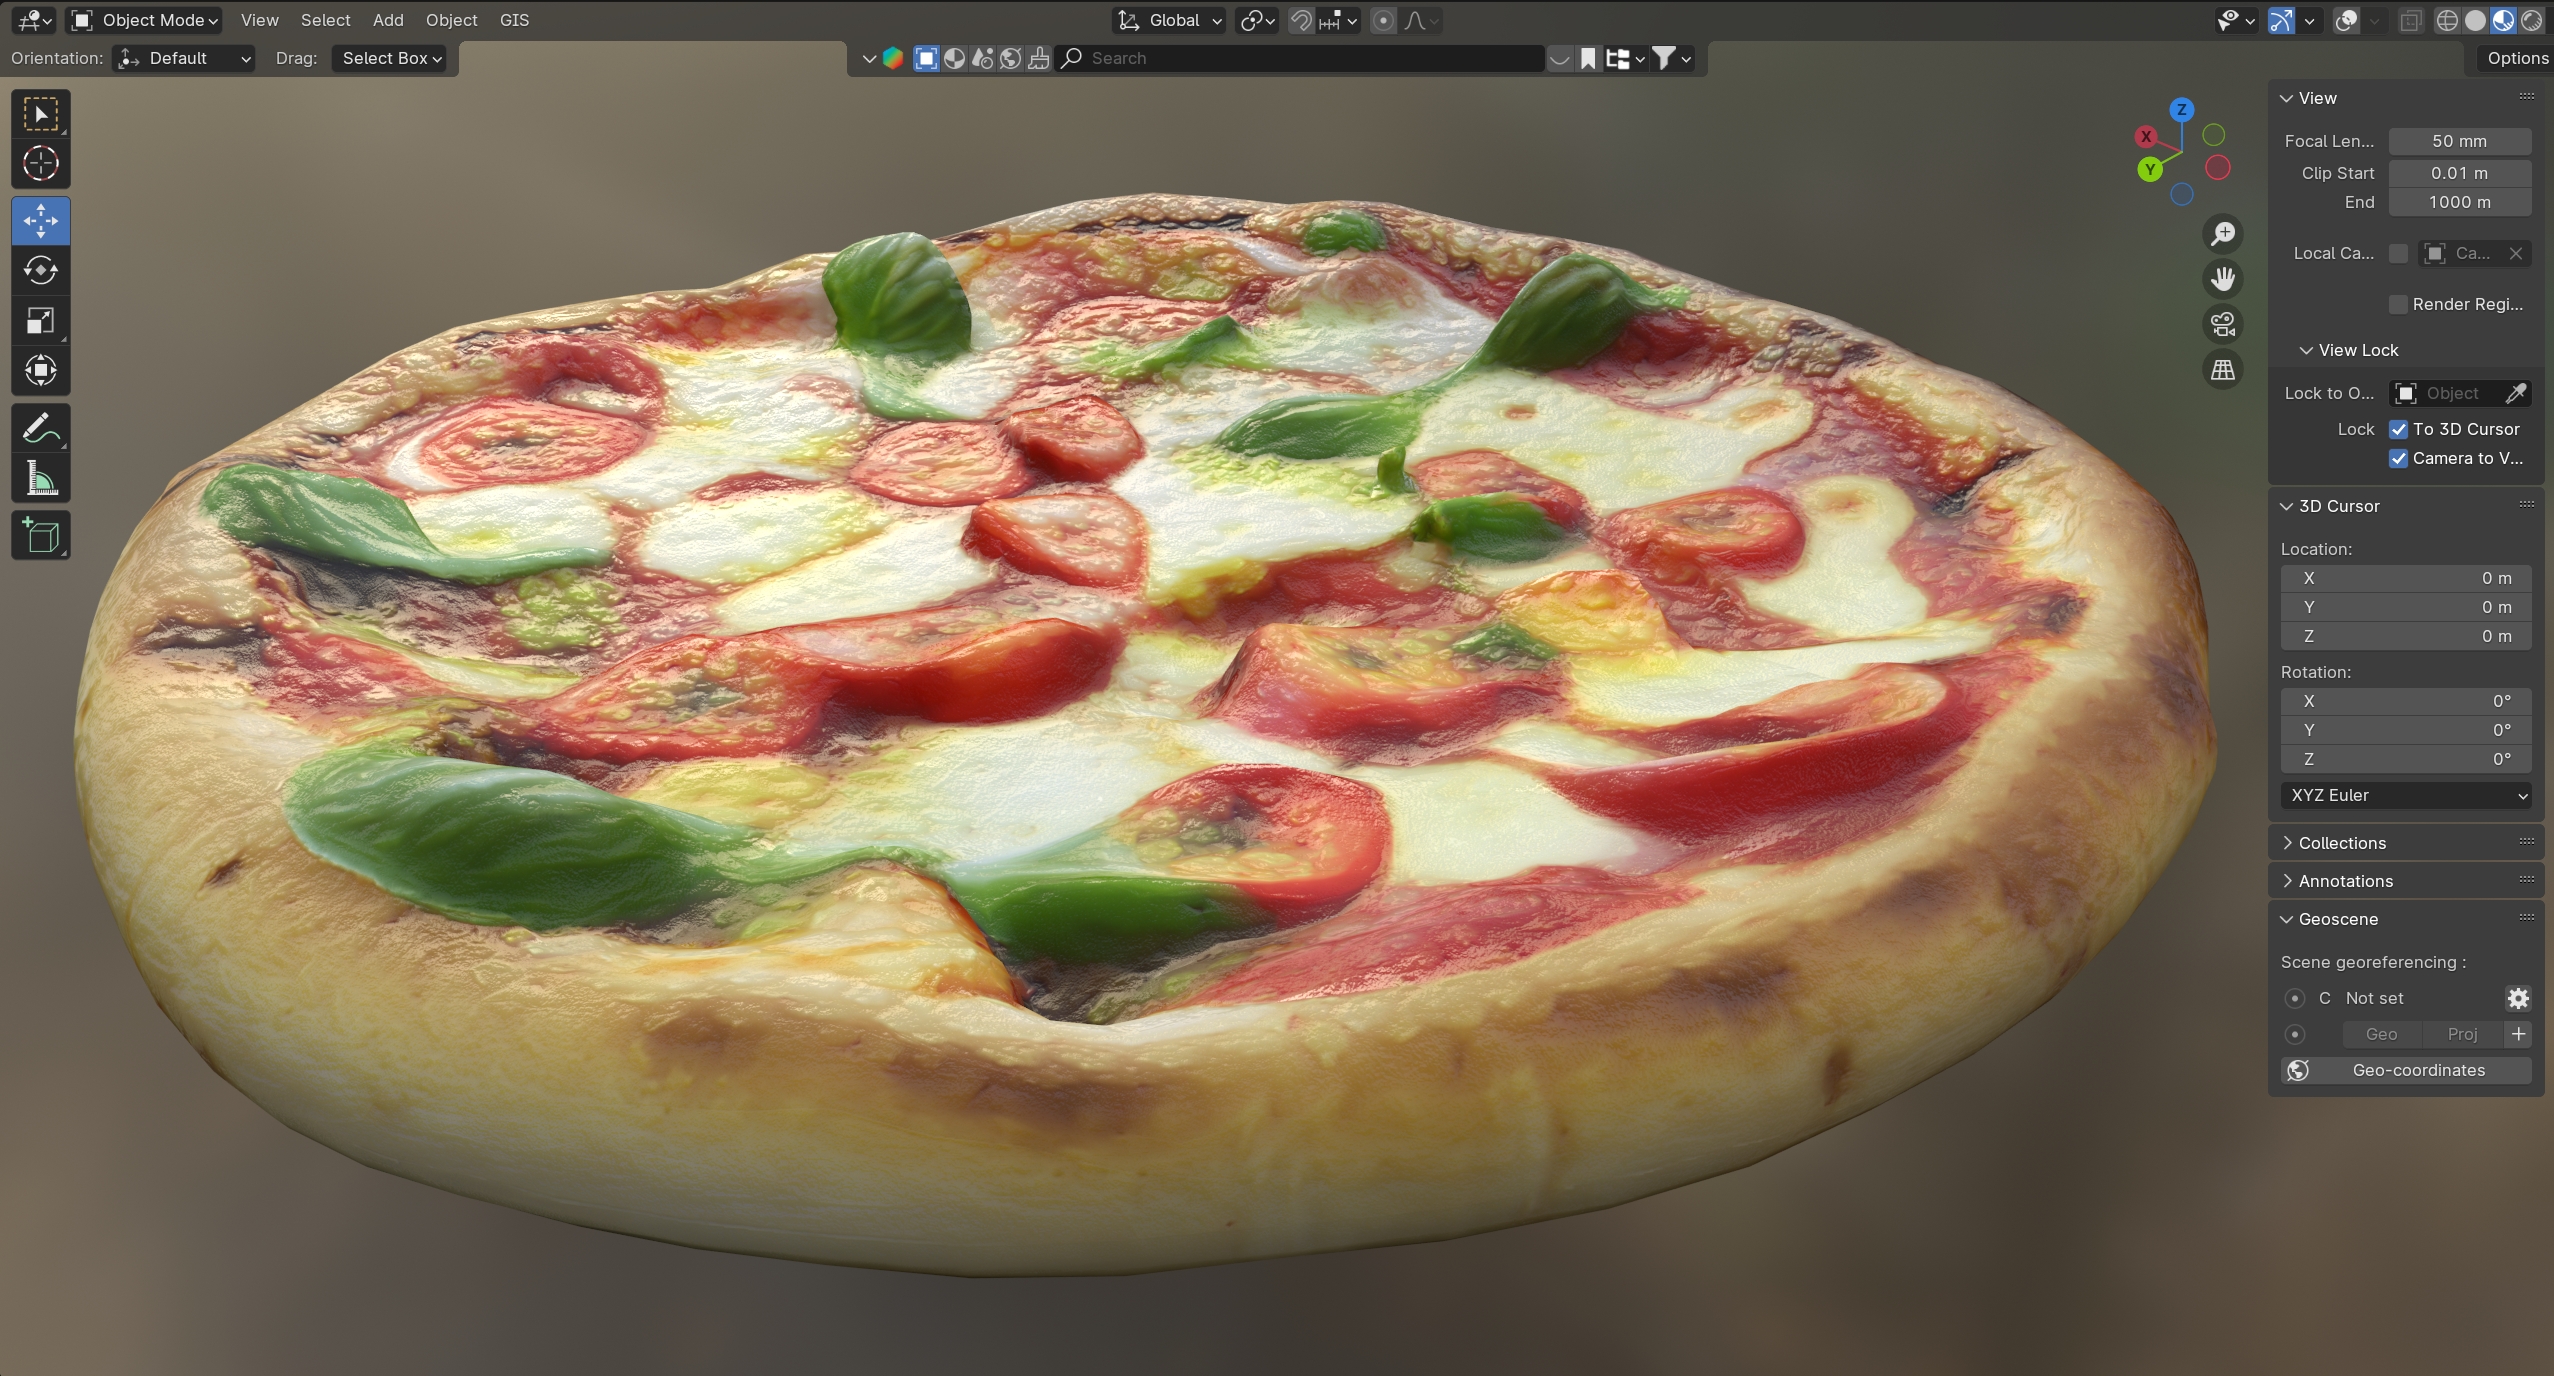Open the Object Mode dropdown
Image resolution: width=2554 pixels, height=1376 pixels.
click(x=145, y=20)
